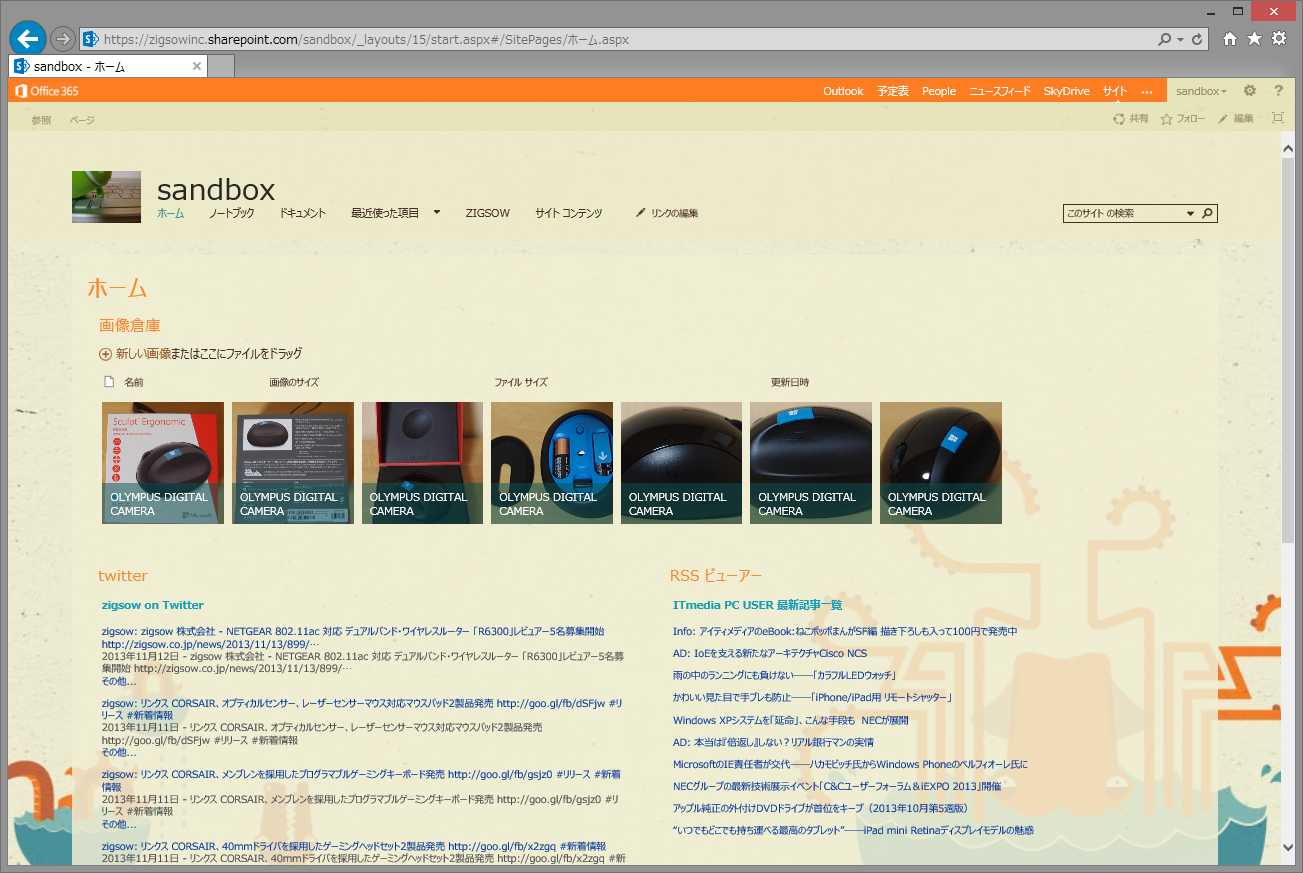This screenshot has height=873, width=1303.
Task: Open the help question mark icon
Action: pos(1278,91)
